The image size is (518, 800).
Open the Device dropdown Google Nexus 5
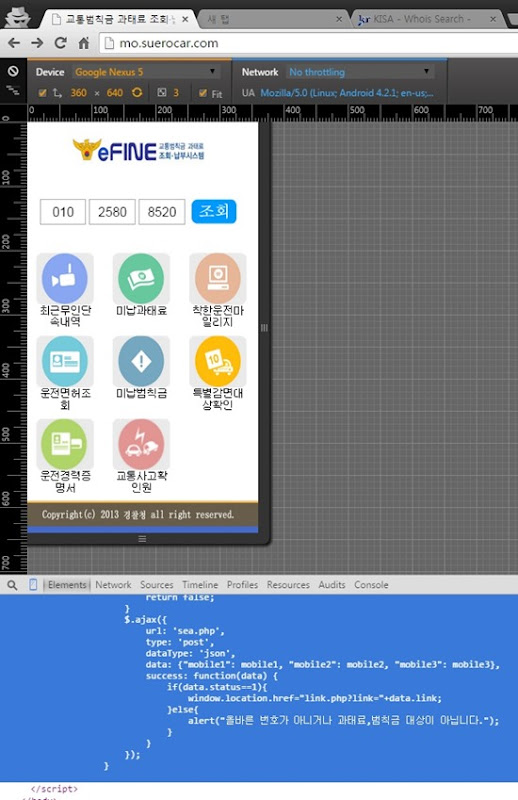click(x=146, y=72)
